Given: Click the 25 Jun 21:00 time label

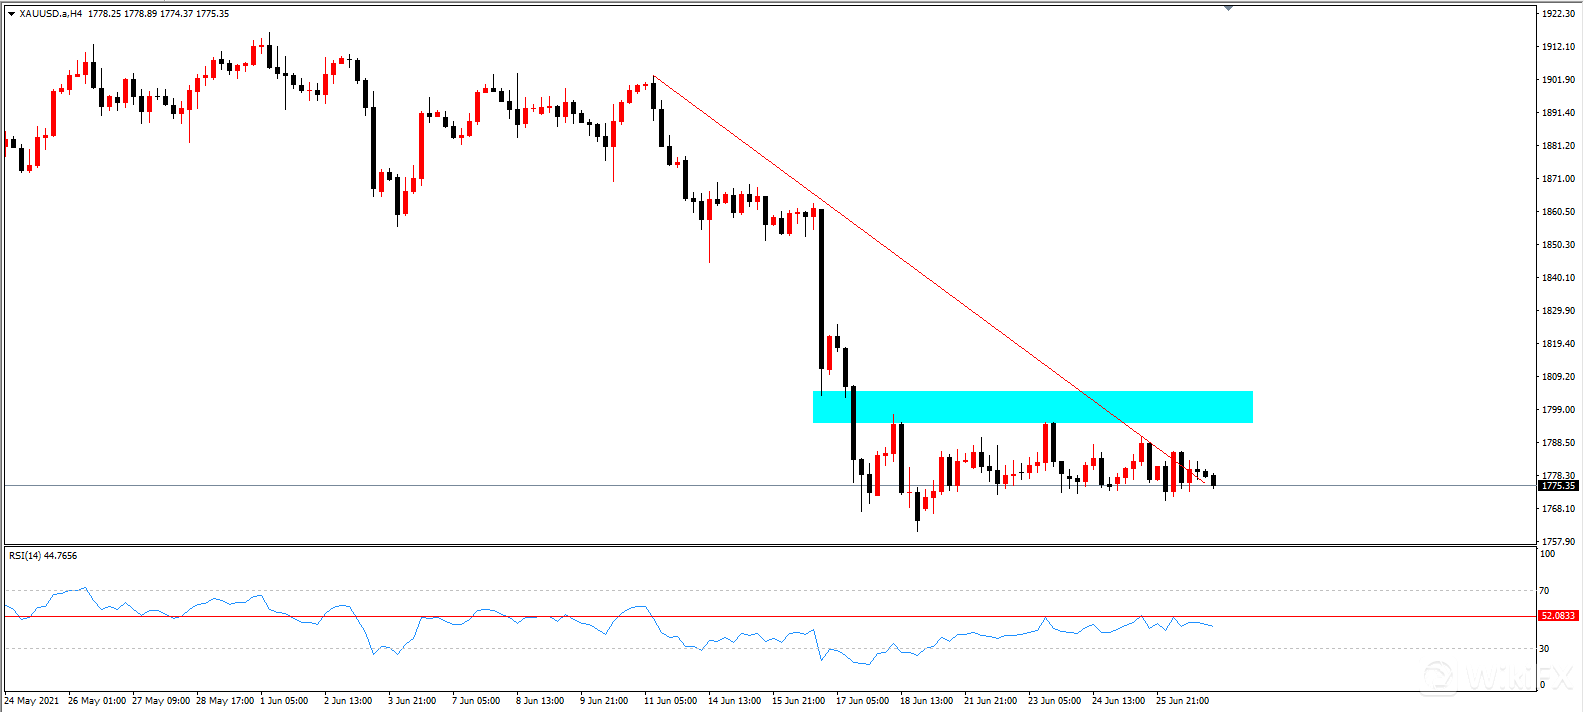Looking at the screenshot, I should point(1182,701).
